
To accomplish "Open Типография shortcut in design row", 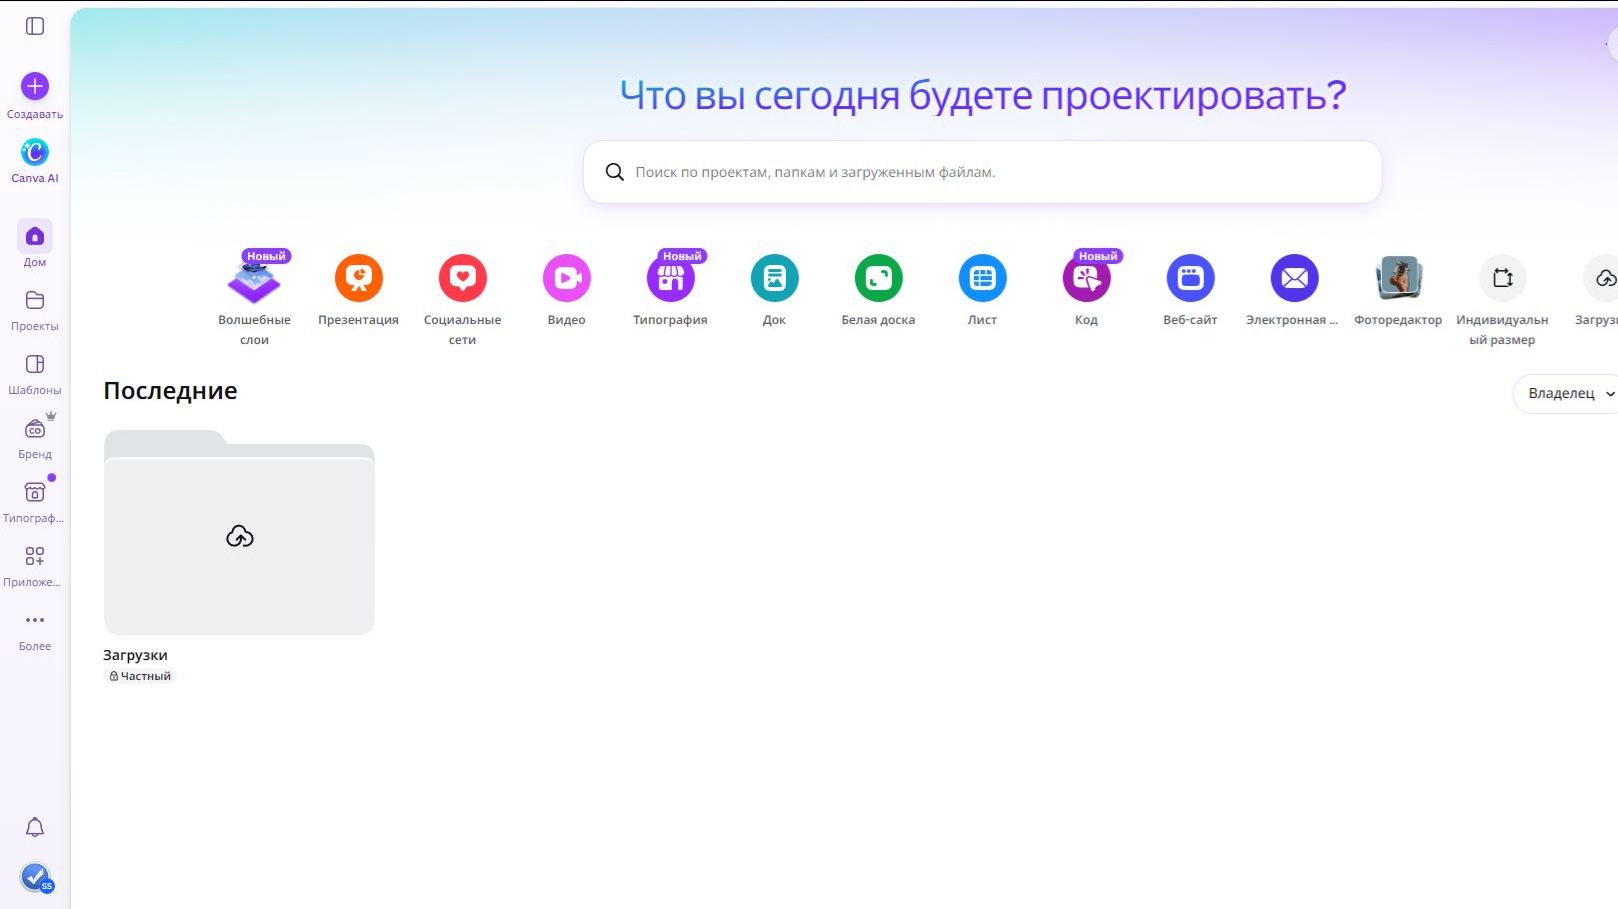I will pyautogui.click(x=670, y=278).
